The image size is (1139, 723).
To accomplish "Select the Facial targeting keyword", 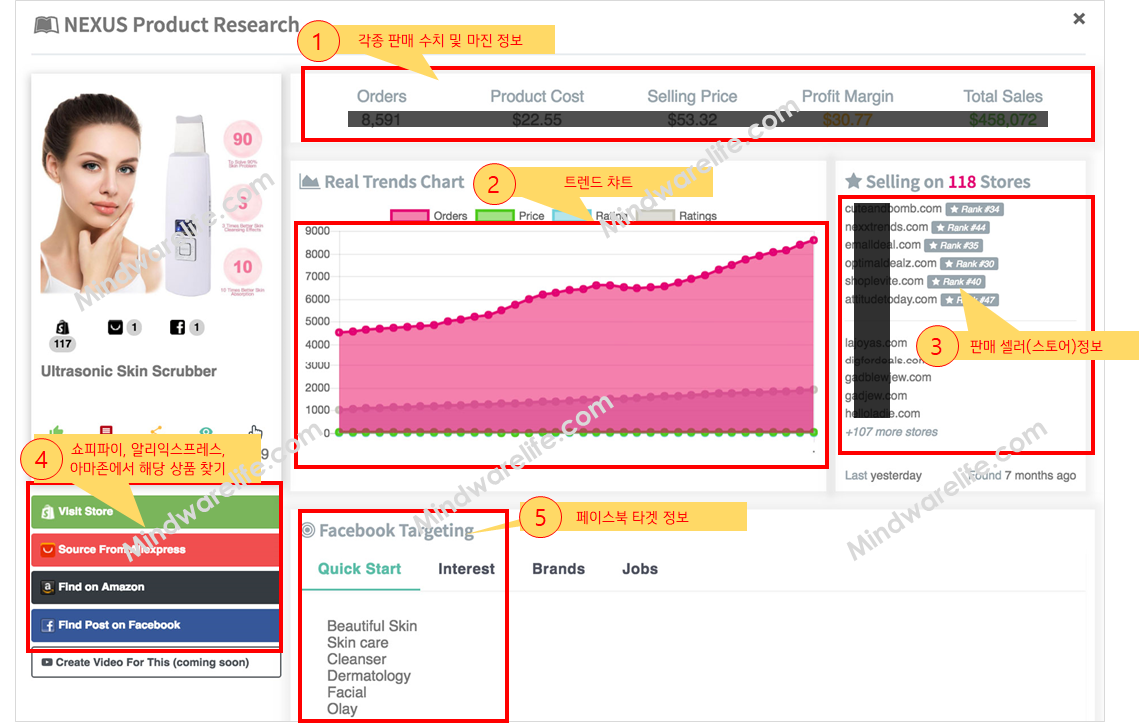I will [346, 692].
